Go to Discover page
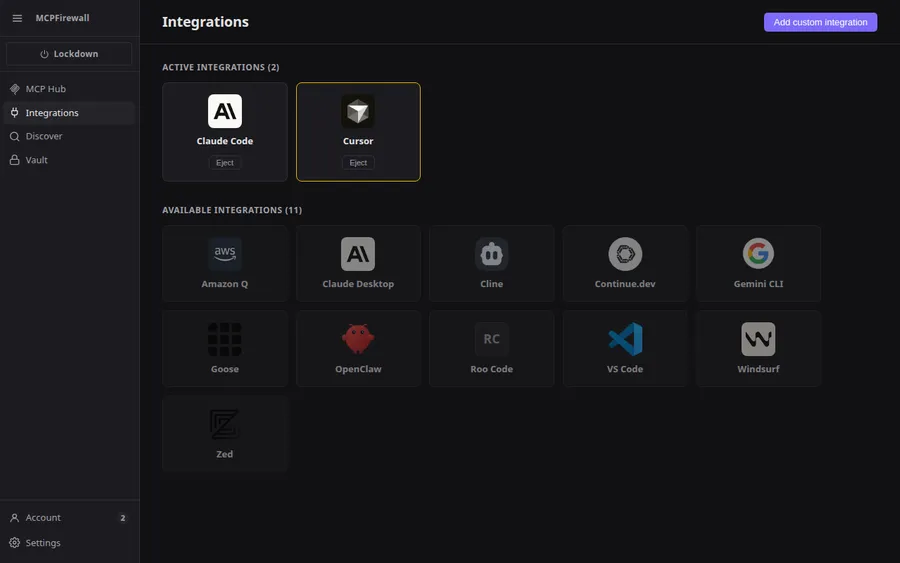Viewport: 900px width, 563px height. pyautogui.click(x=69, y=137)
